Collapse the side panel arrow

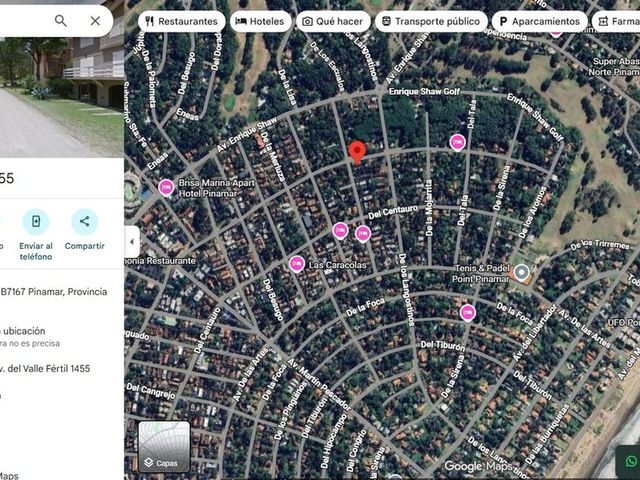132,242
